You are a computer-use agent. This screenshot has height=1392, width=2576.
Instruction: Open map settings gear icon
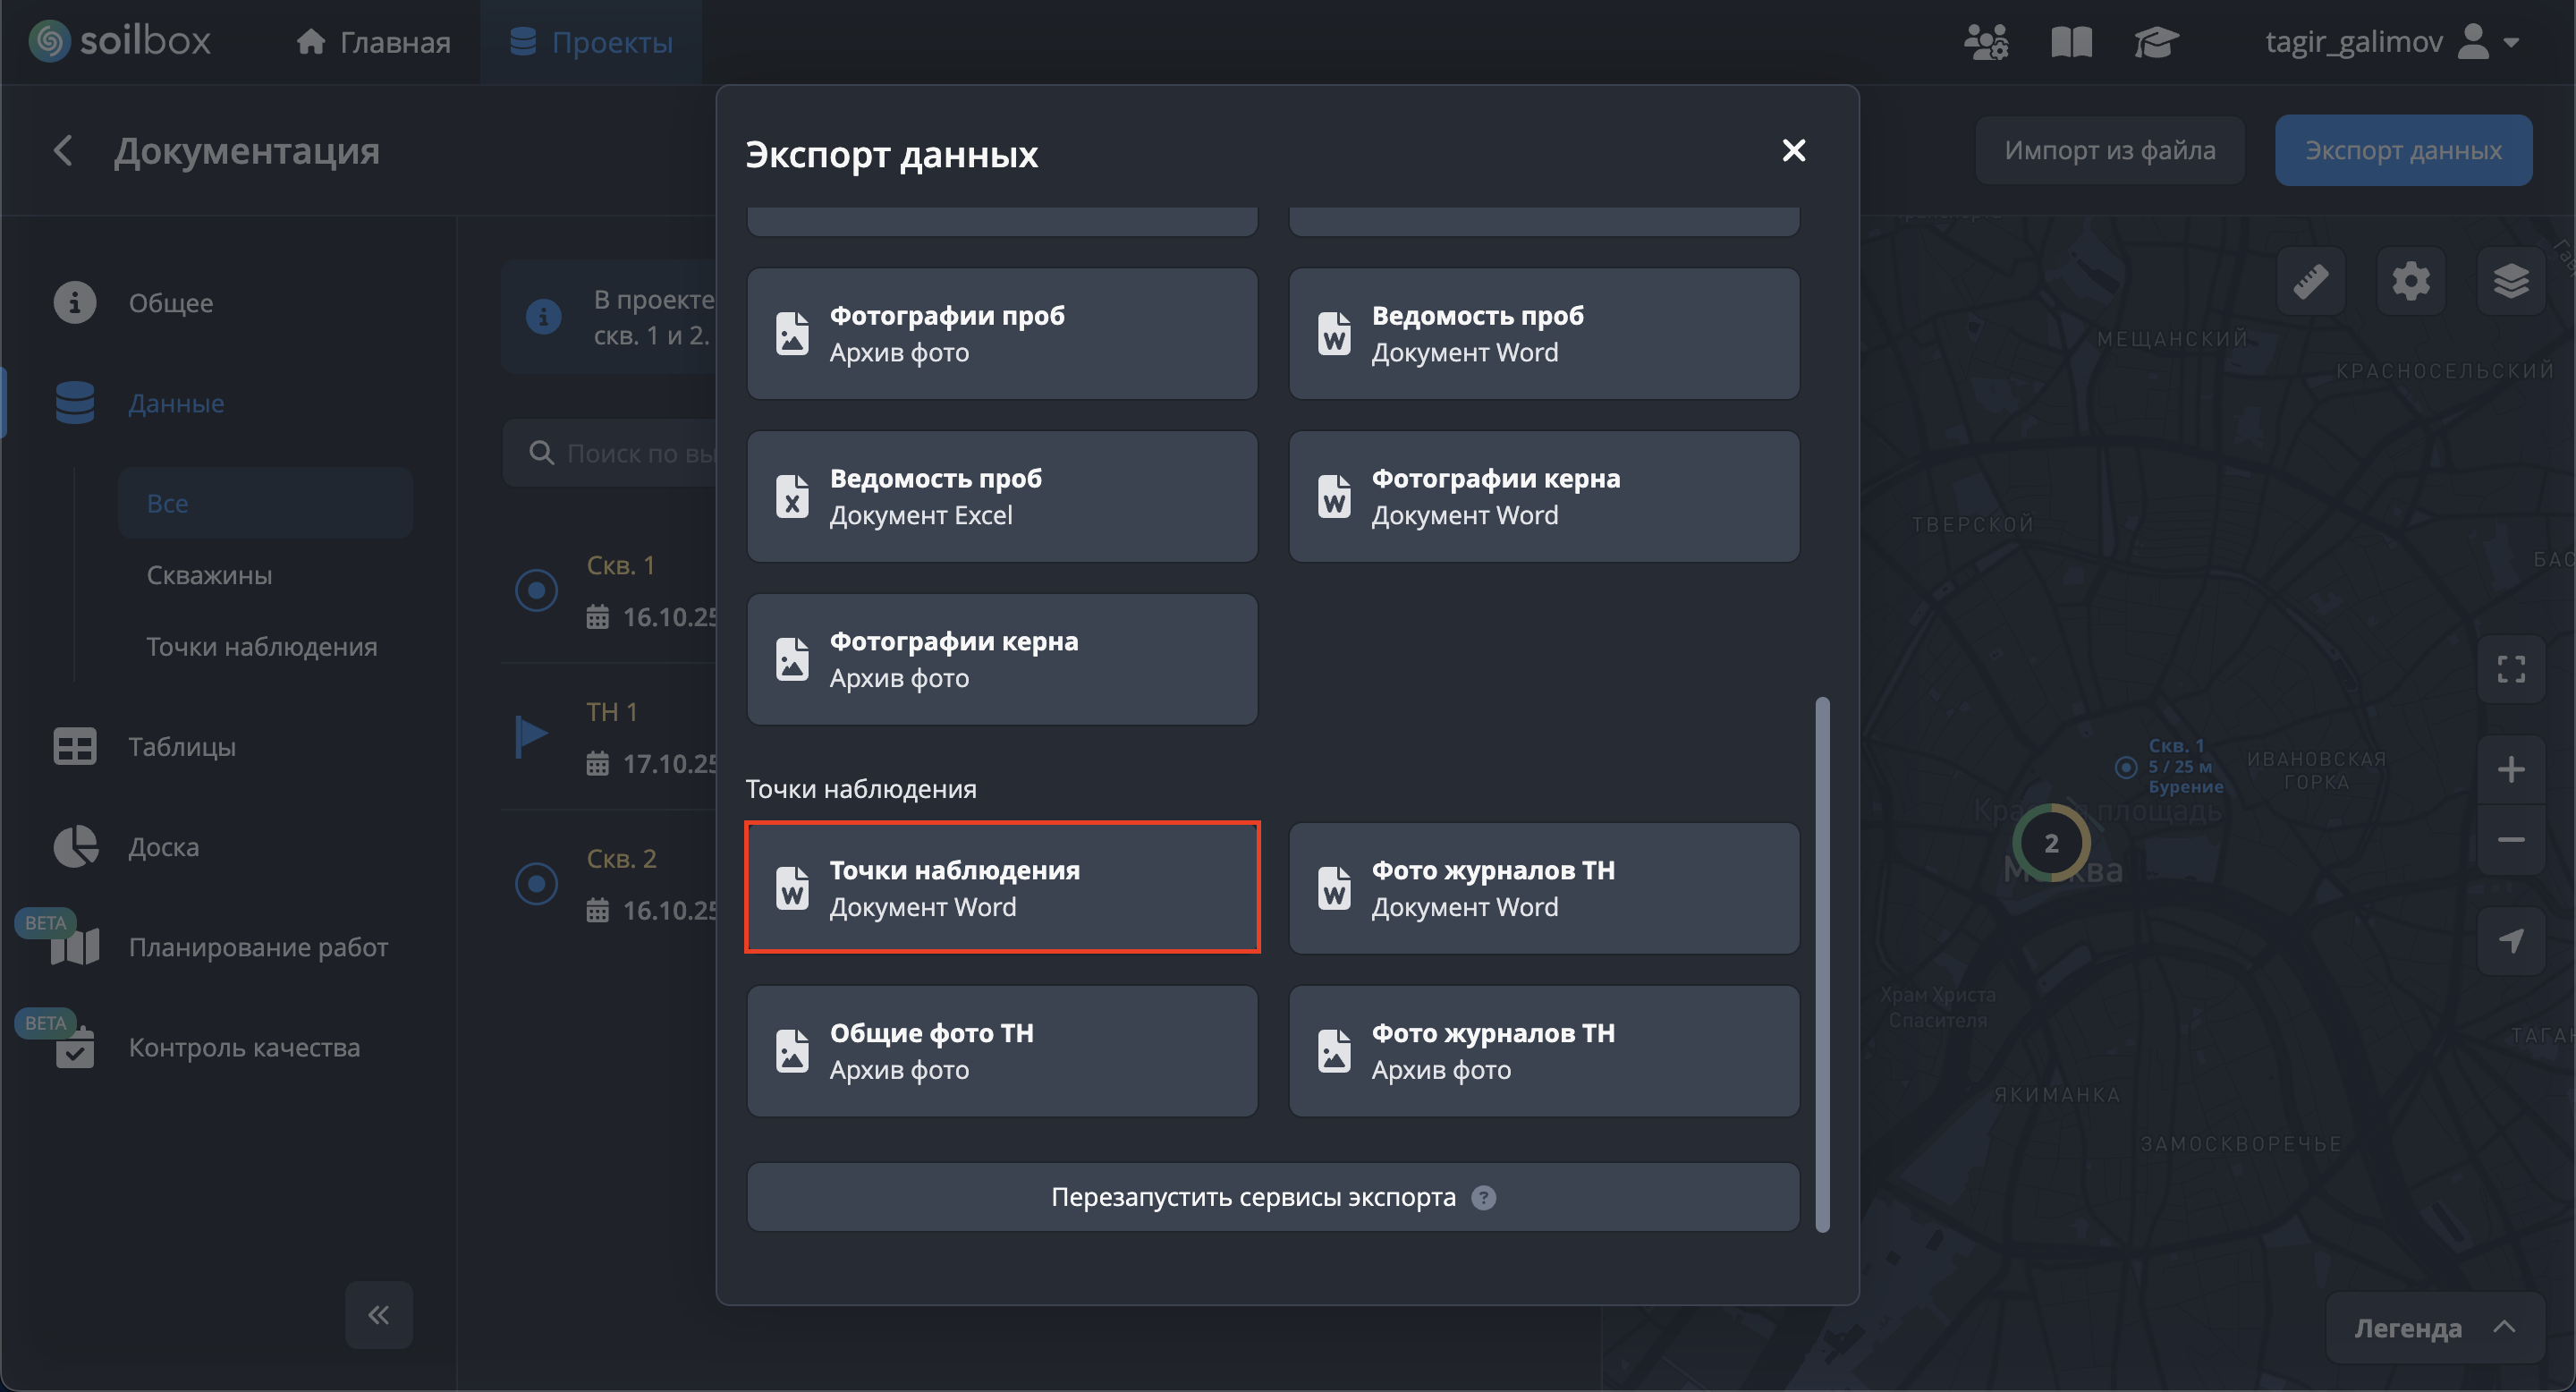[2410, 282]
